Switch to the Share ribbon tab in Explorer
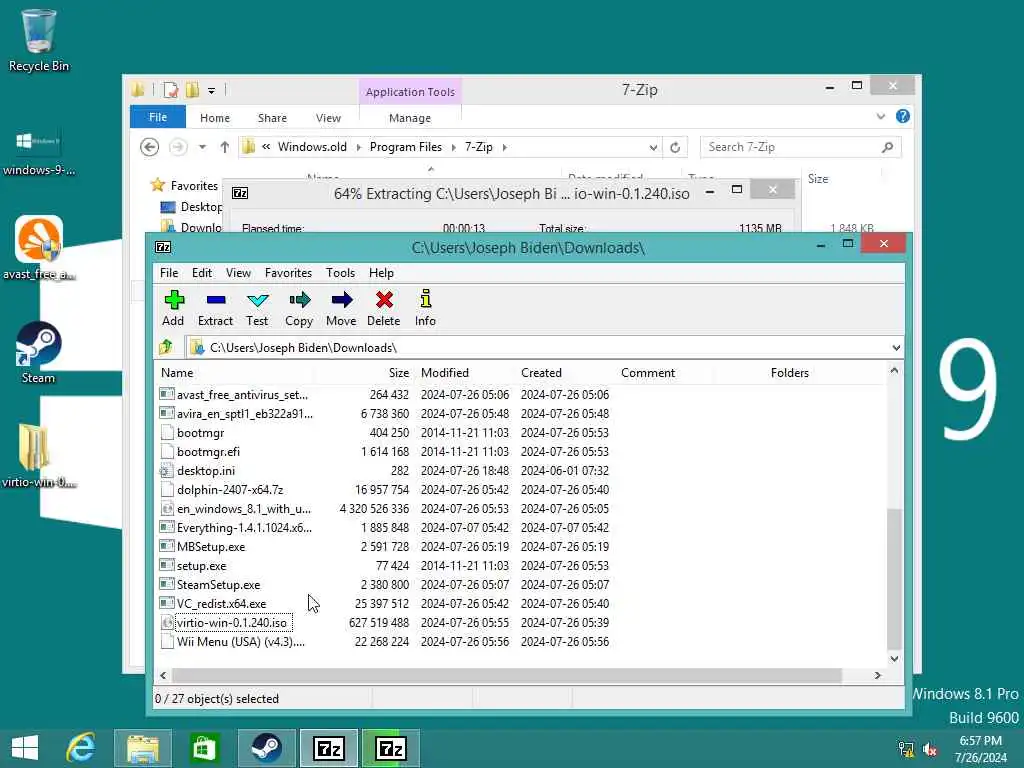The image size is (1024, 768). (272, 118)
